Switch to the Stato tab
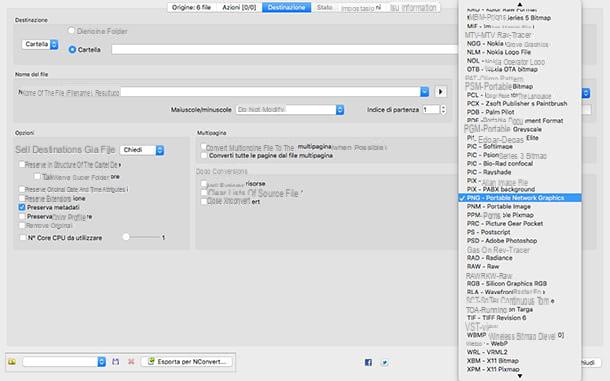The image size is (610, 381). [324, 7]
